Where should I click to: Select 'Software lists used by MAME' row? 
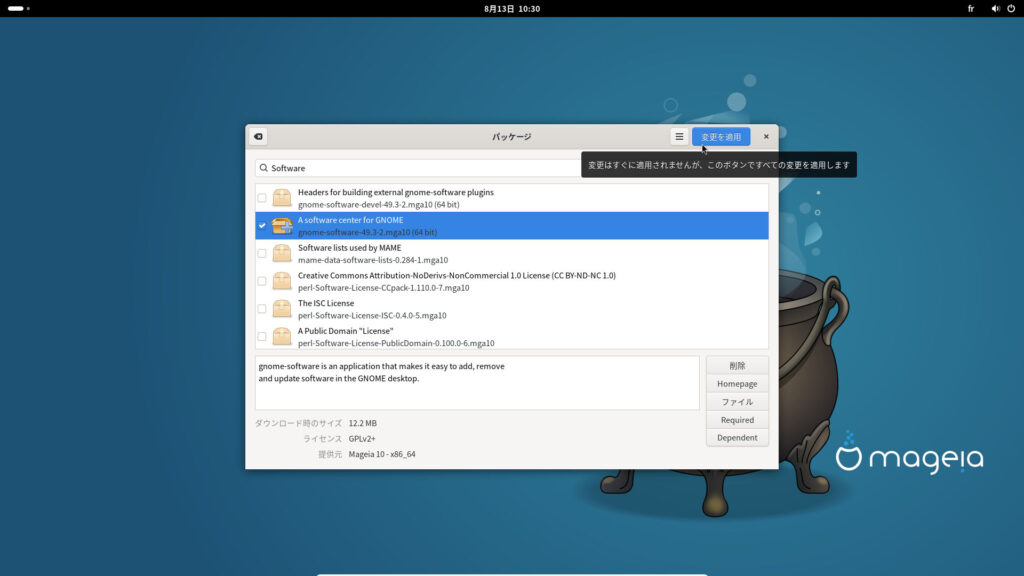[x=511, y=253]
